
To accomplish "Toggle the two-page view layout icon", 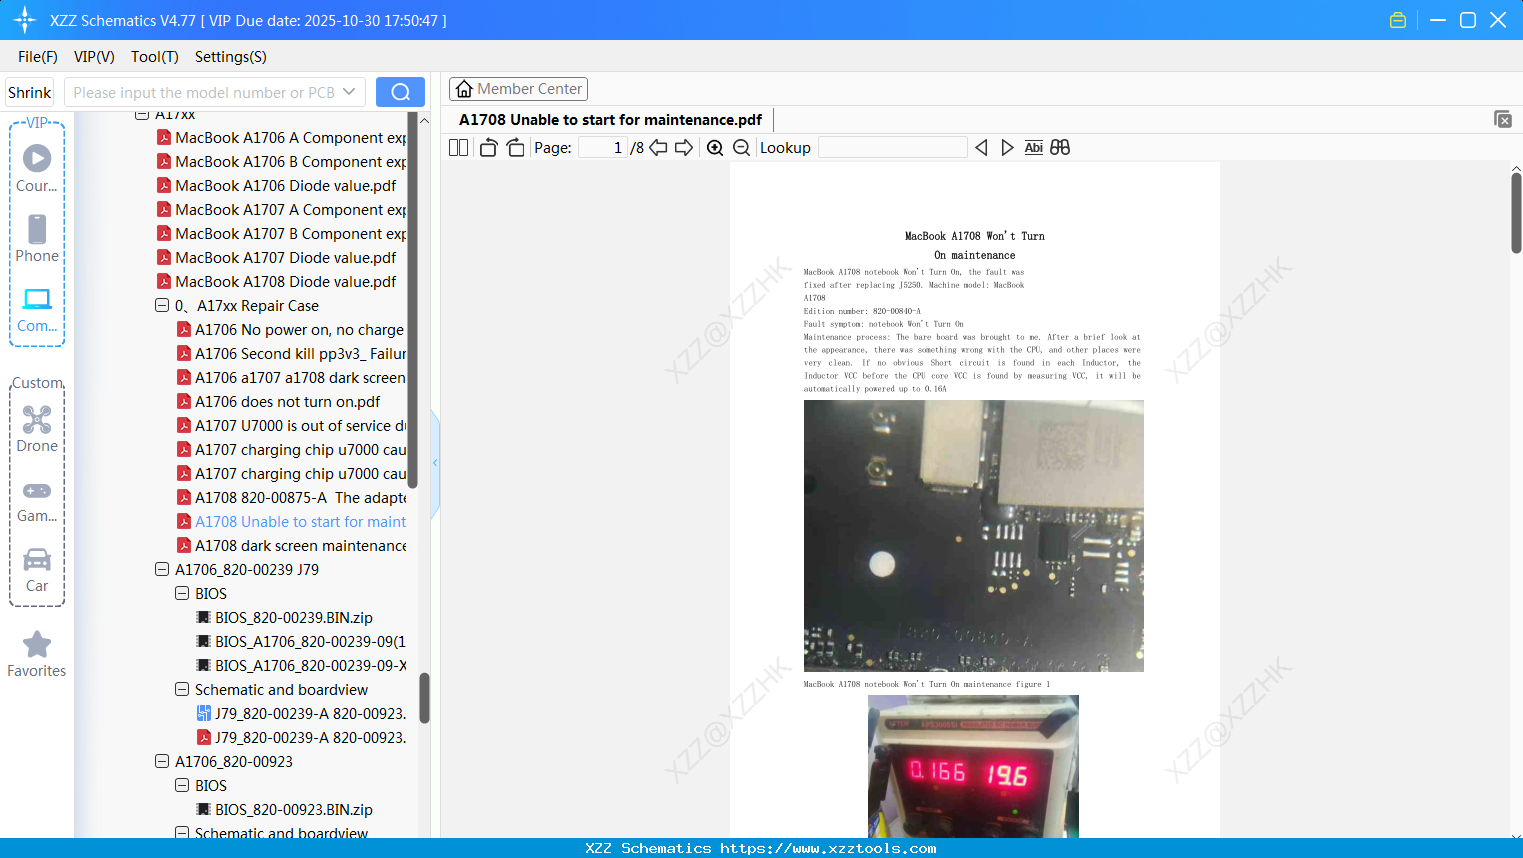I will [x=459, y=147].
